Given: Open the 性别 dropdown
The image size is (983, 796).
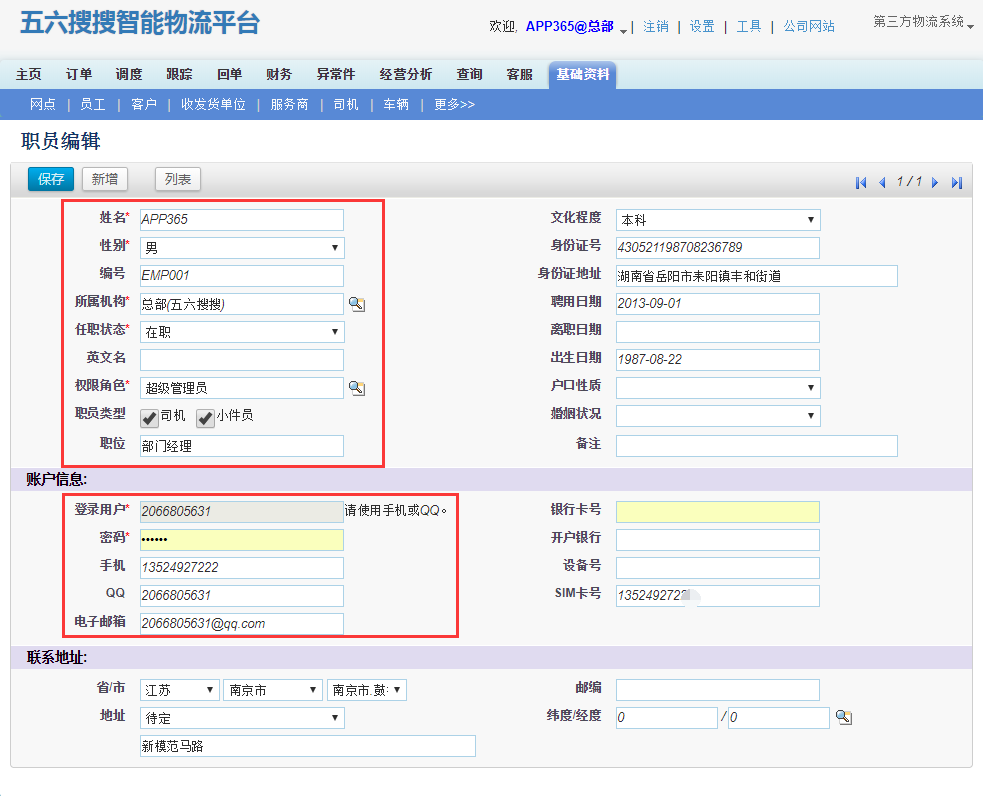Looking at the screenshot, I should pyautogui.click(x=242, y=248).
